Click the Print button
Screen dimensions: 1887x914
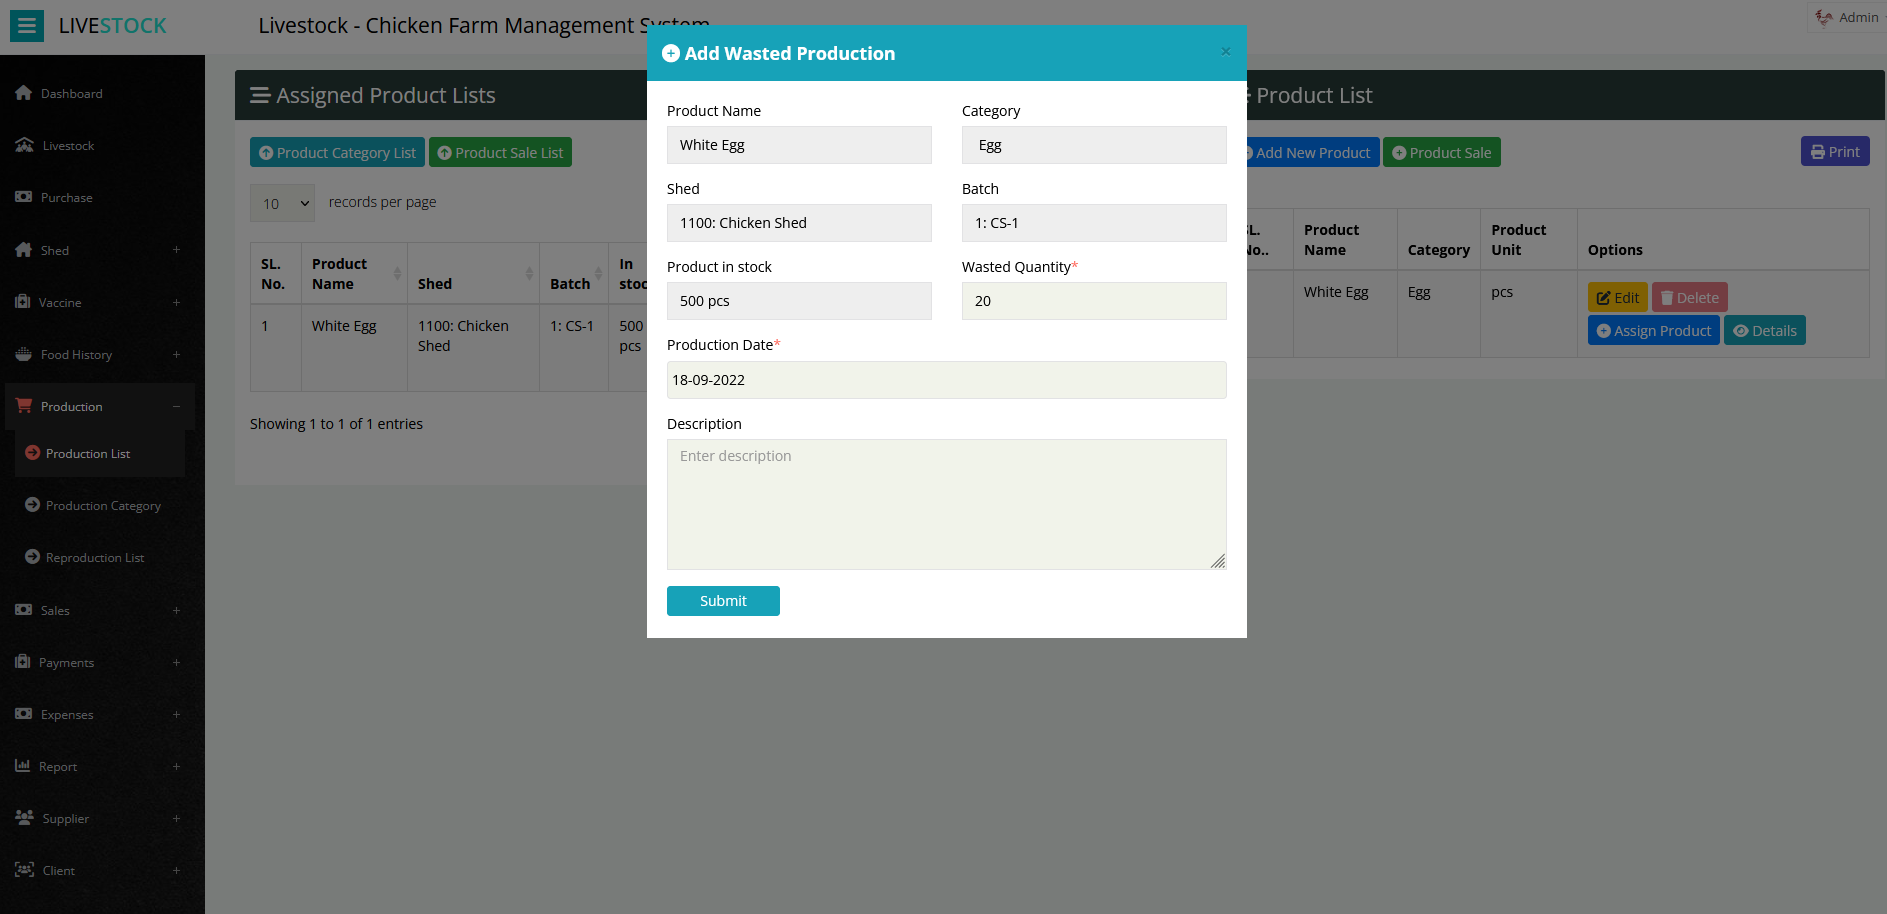pos(1834,152)
